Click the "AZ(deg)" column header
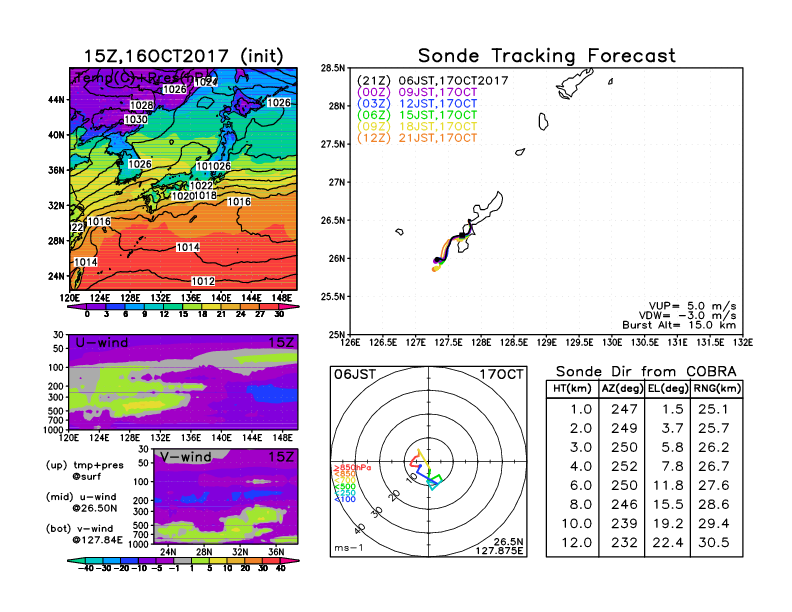 pos(622,389)
